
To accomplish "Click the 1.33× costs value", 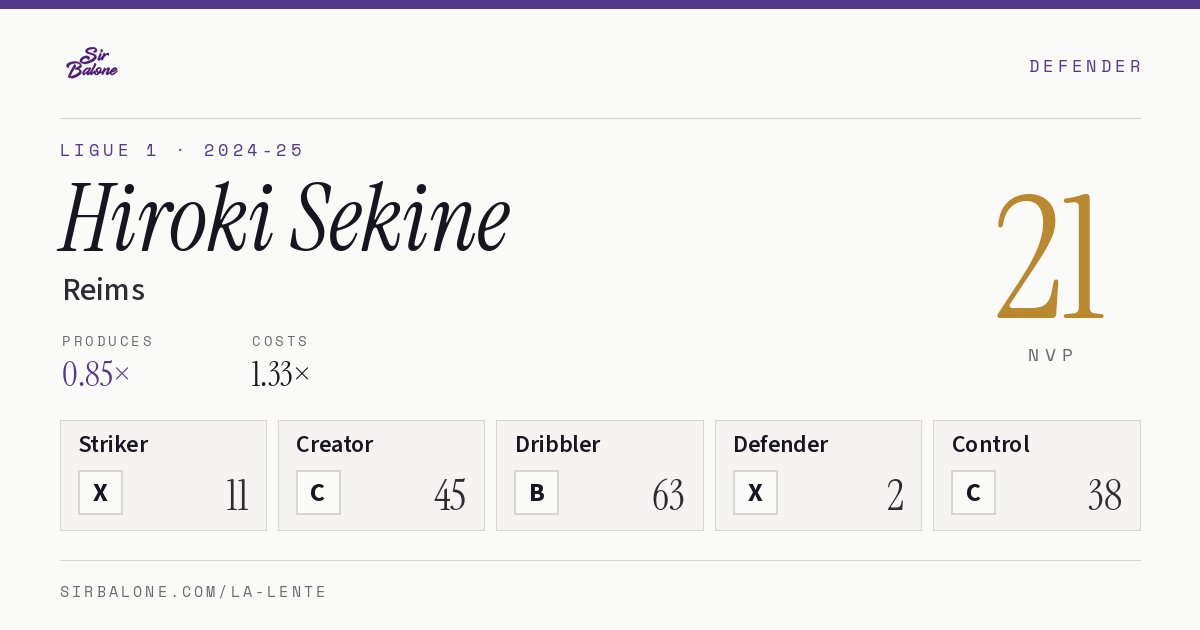I will pos(281,374).
